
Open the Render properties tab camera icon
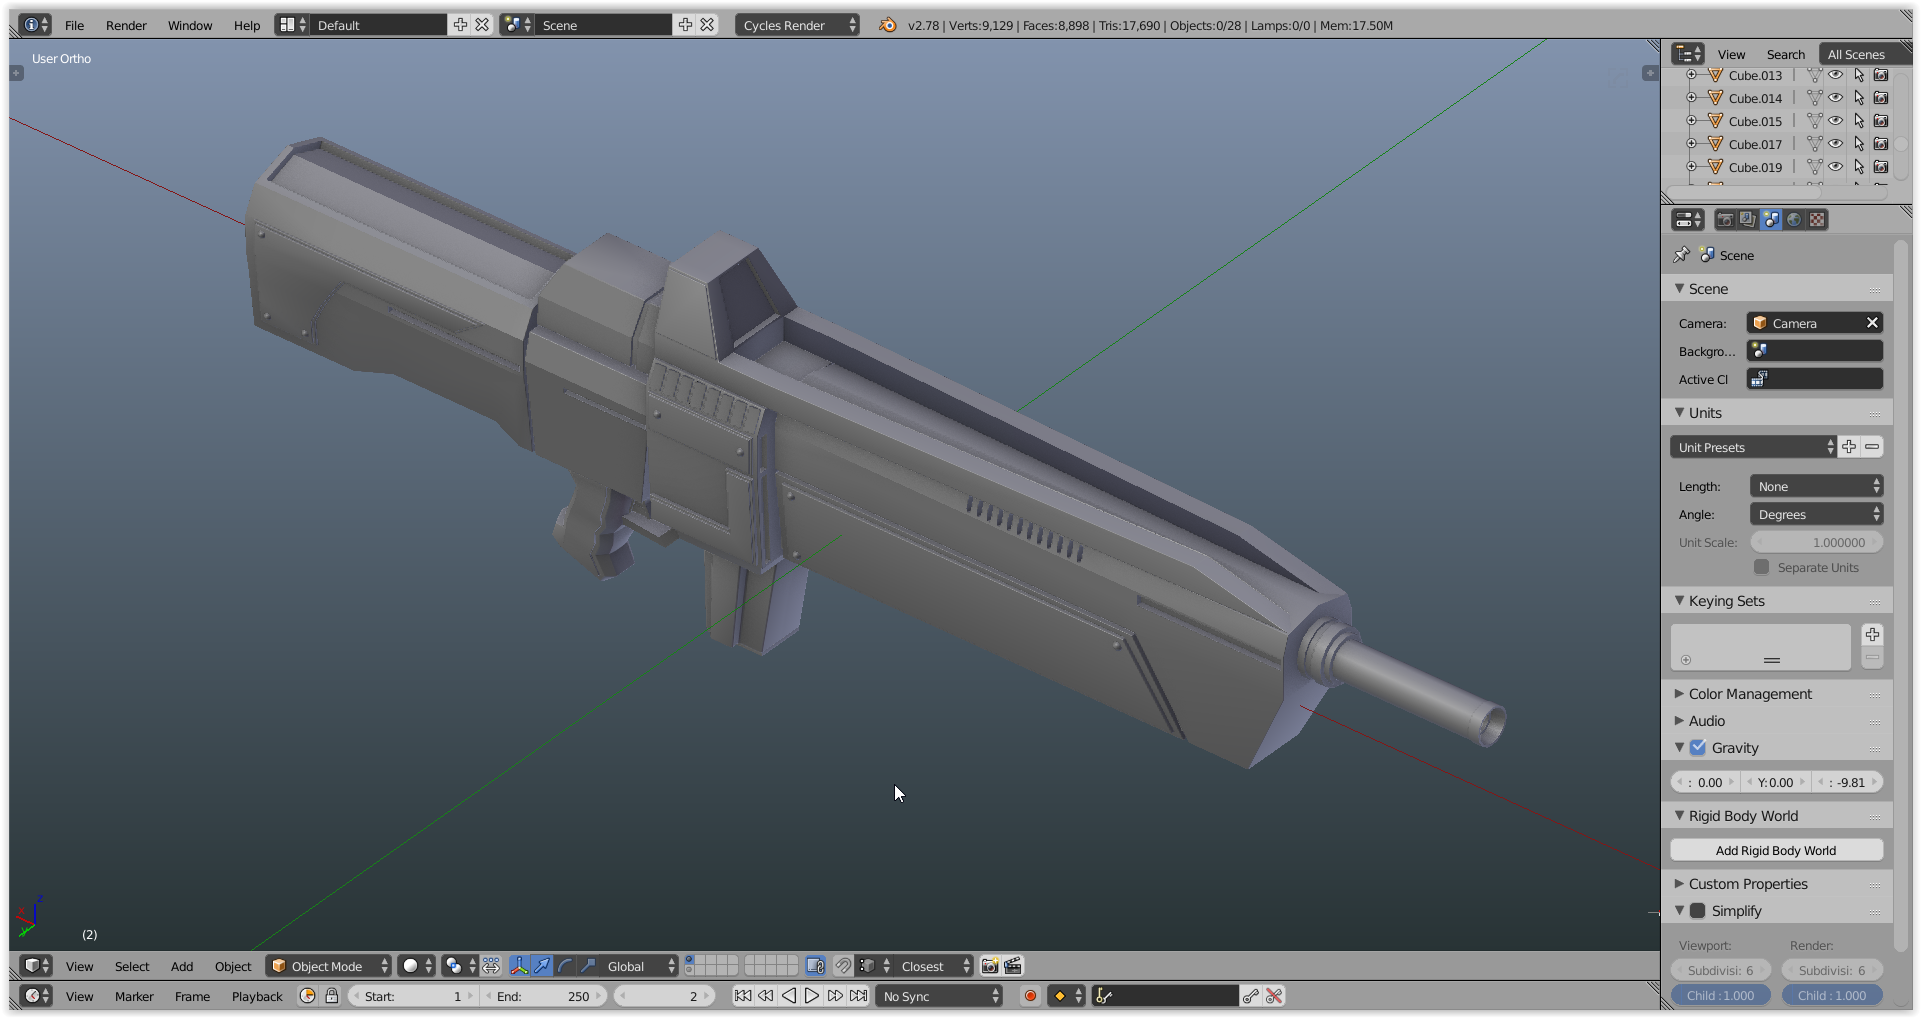pos(1725,220)
